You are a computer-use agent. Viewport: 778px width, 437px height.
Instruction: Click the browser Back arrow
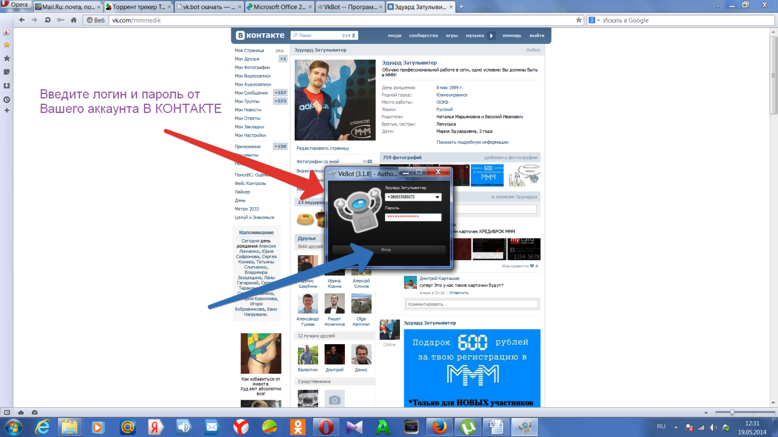(x=22, y=20)
